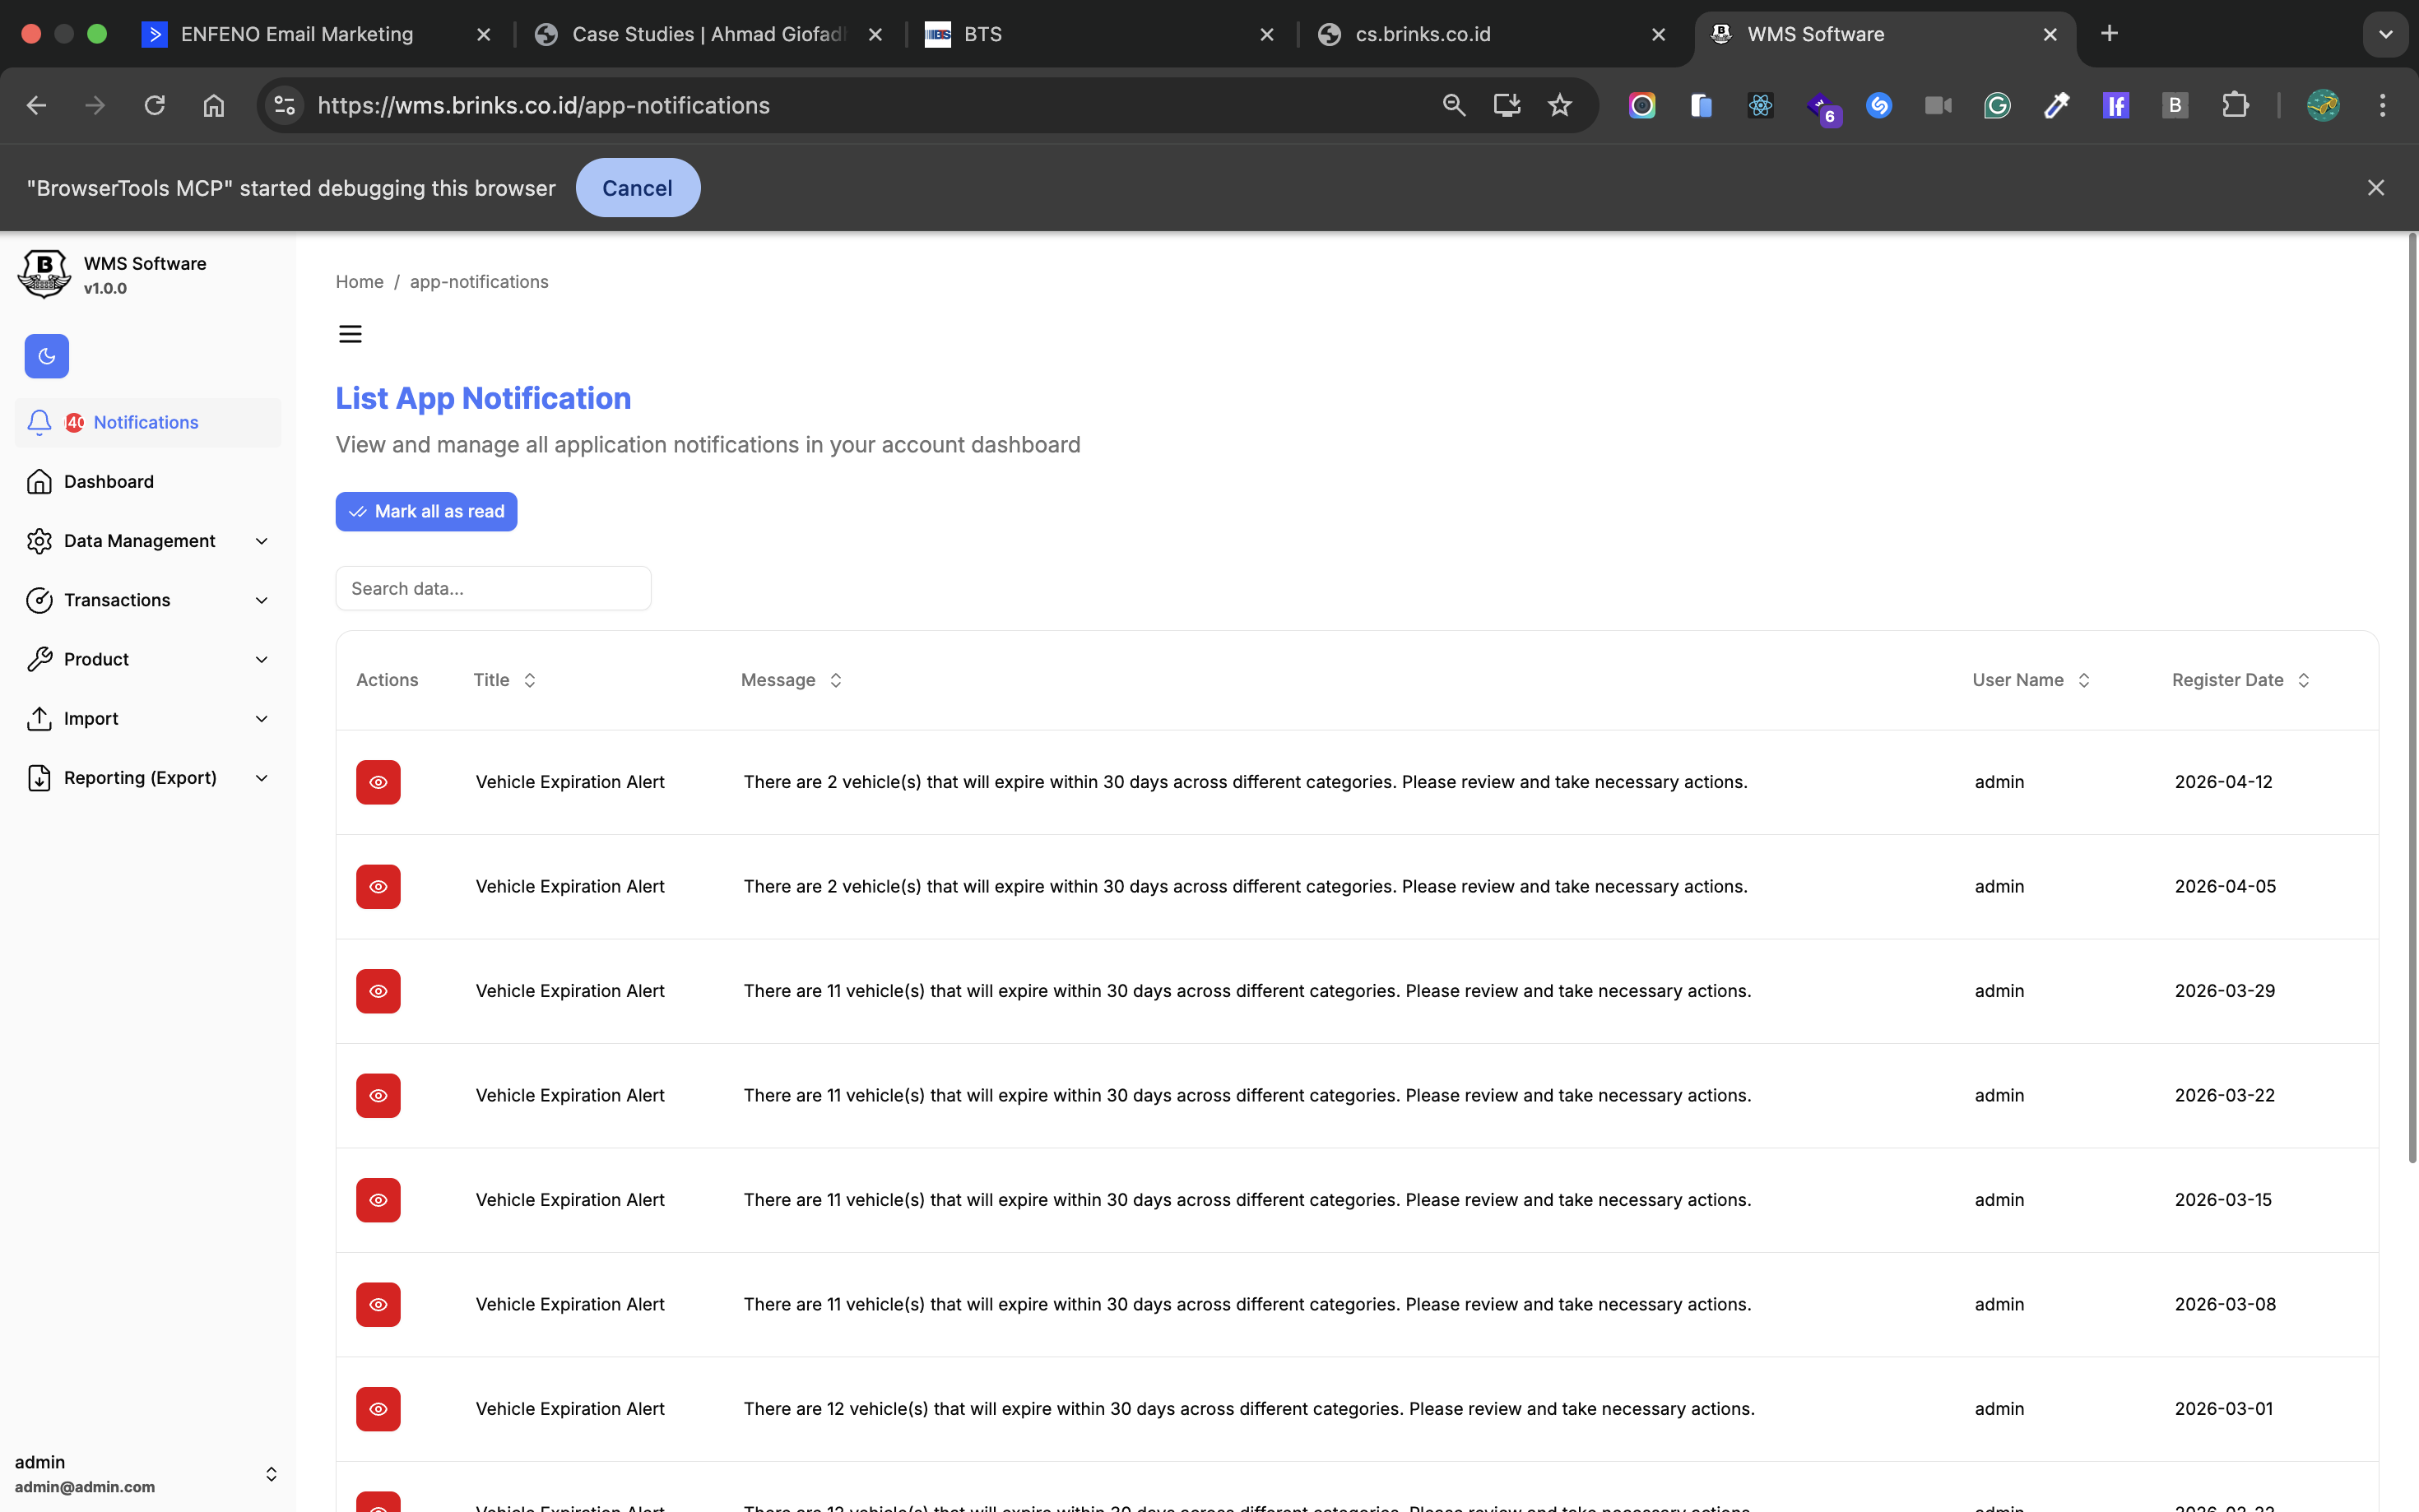The width and height of the screenshot is (2419, 1512).
Task: View the 2026-04-12 notification eye icon
Action: tap(378, 782)
